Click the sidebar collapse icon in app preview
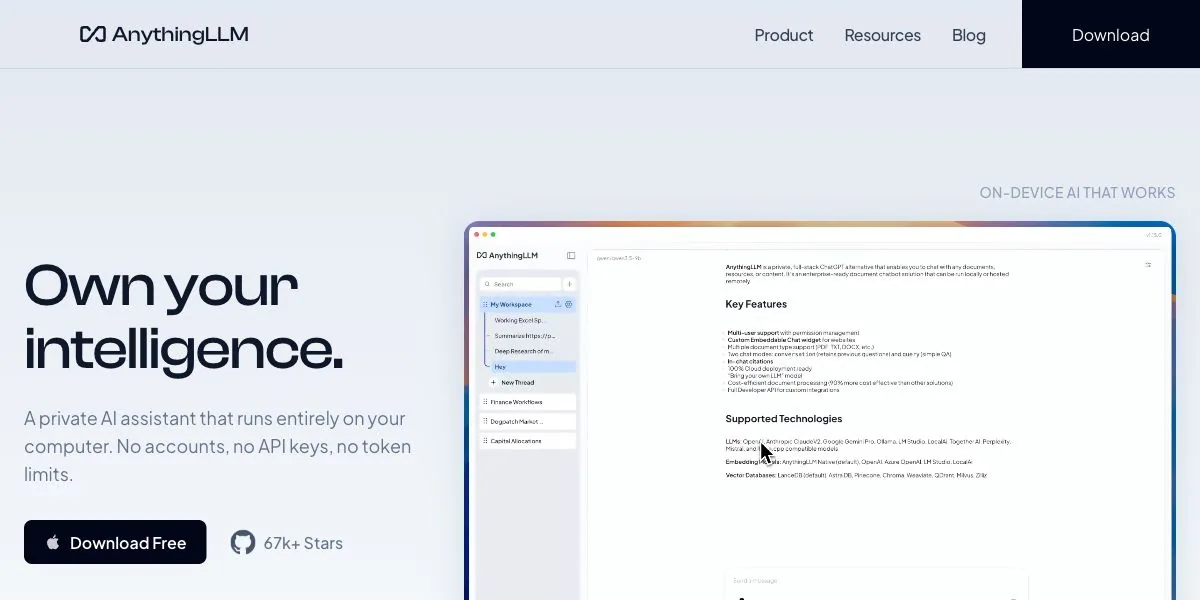 click(x=571, y=255)
